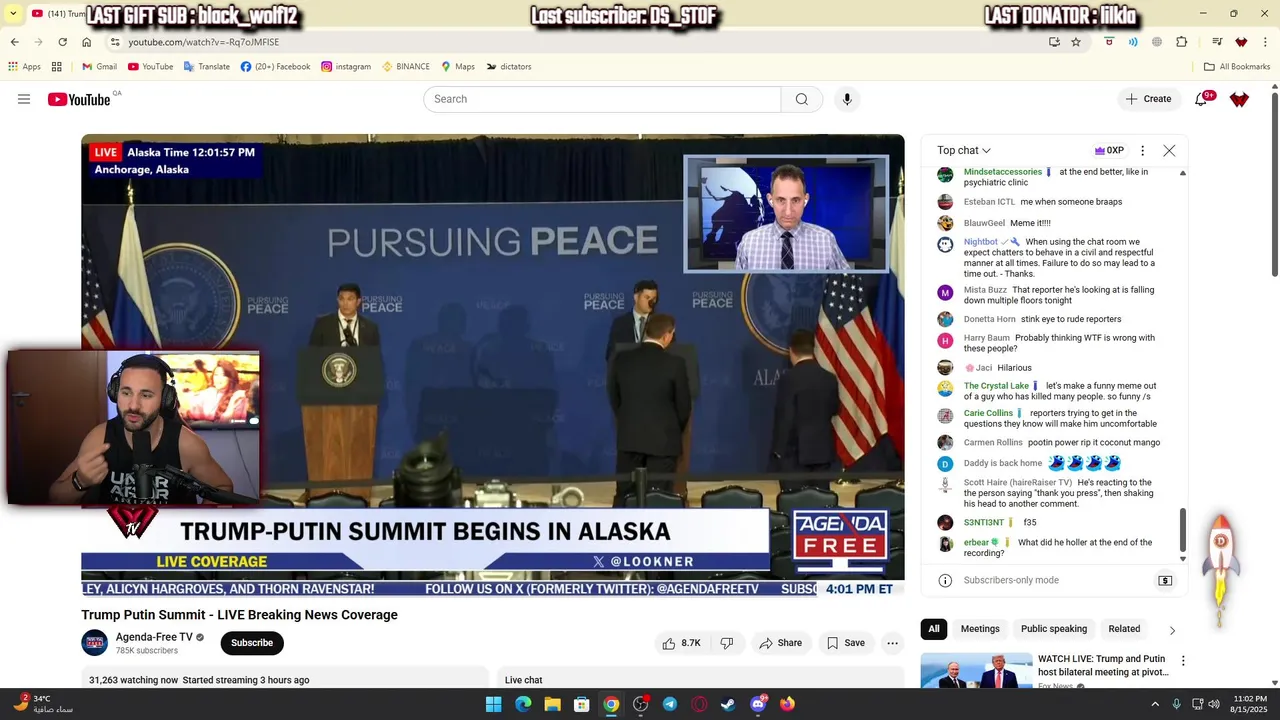1280x720 pixels.
Task: Click the address bar URL
Action: 204,42
